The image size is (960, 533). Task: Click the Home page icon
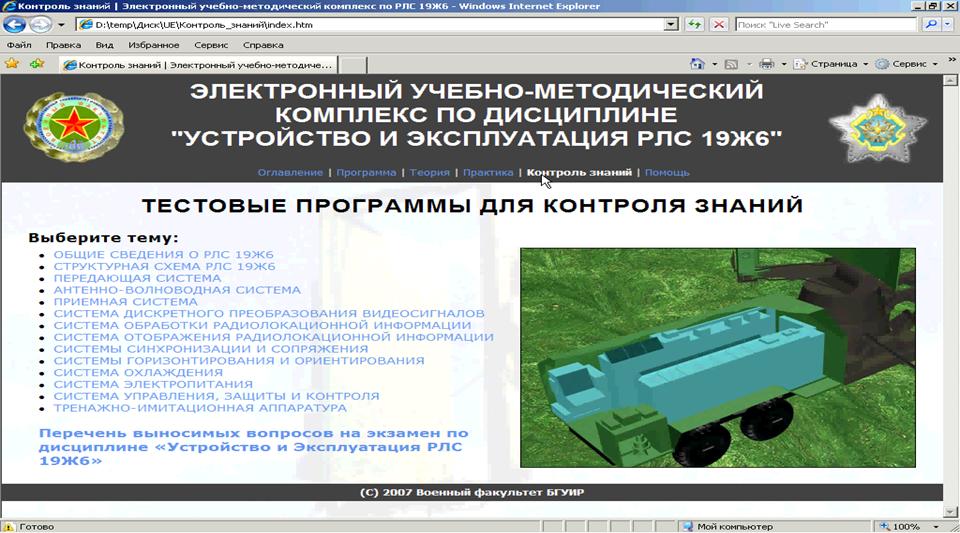tap(697, 64)
